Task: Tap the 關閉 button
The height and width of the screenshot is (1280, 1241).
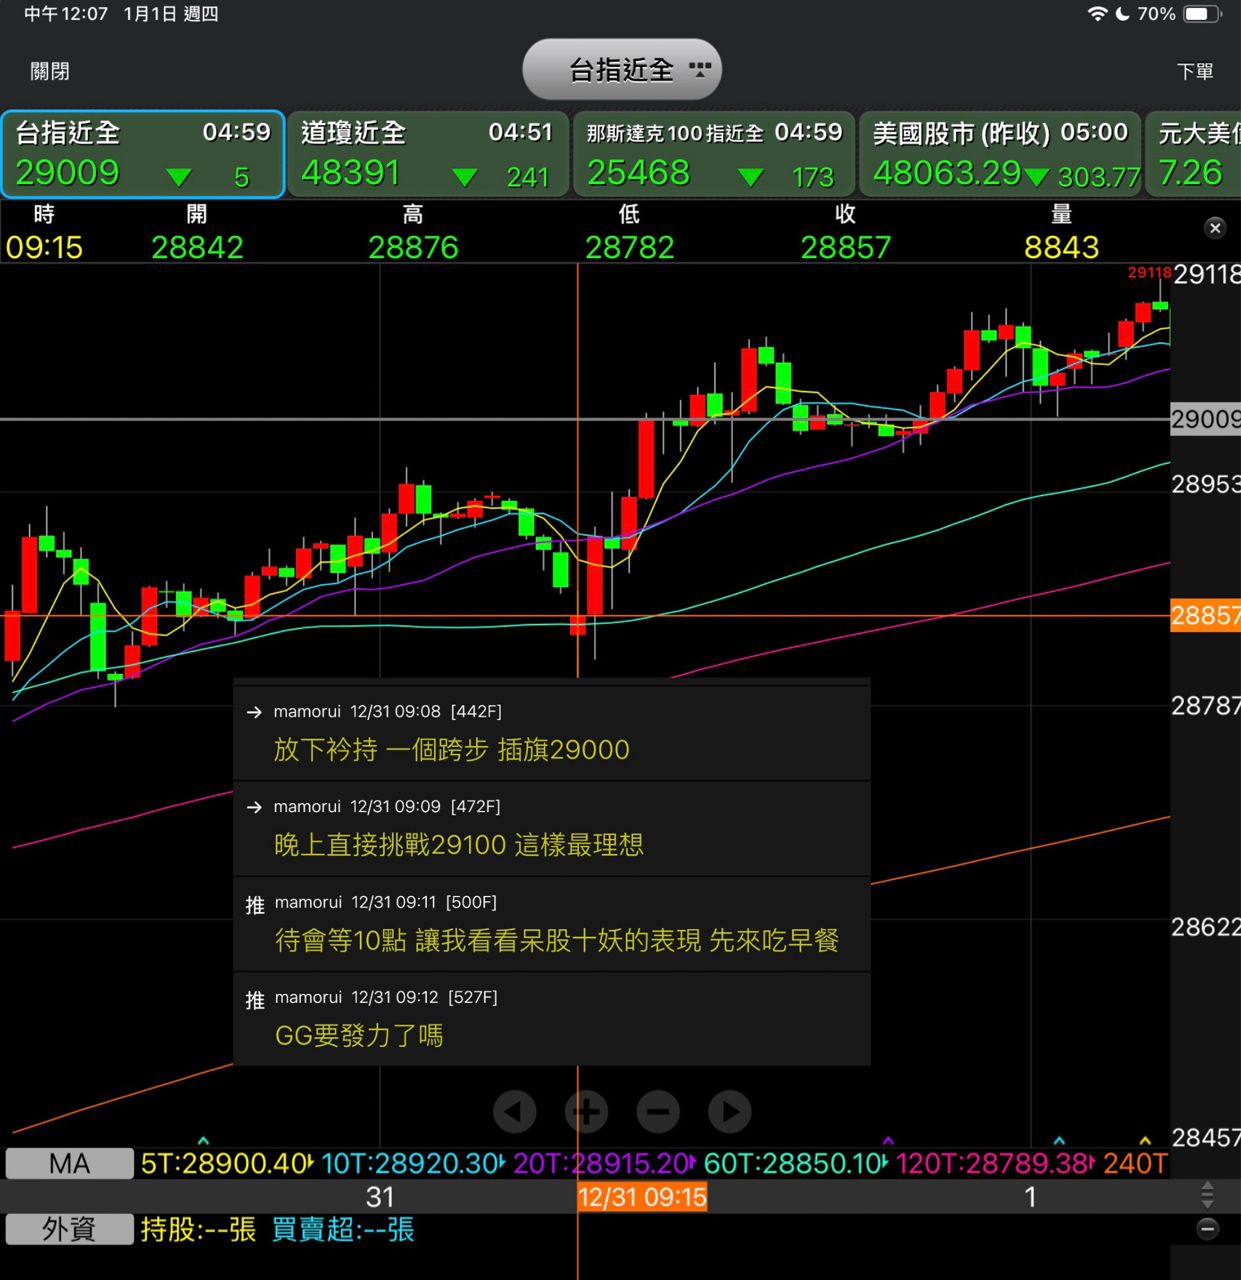Action: pyautogui.click(x=50, y=71)
